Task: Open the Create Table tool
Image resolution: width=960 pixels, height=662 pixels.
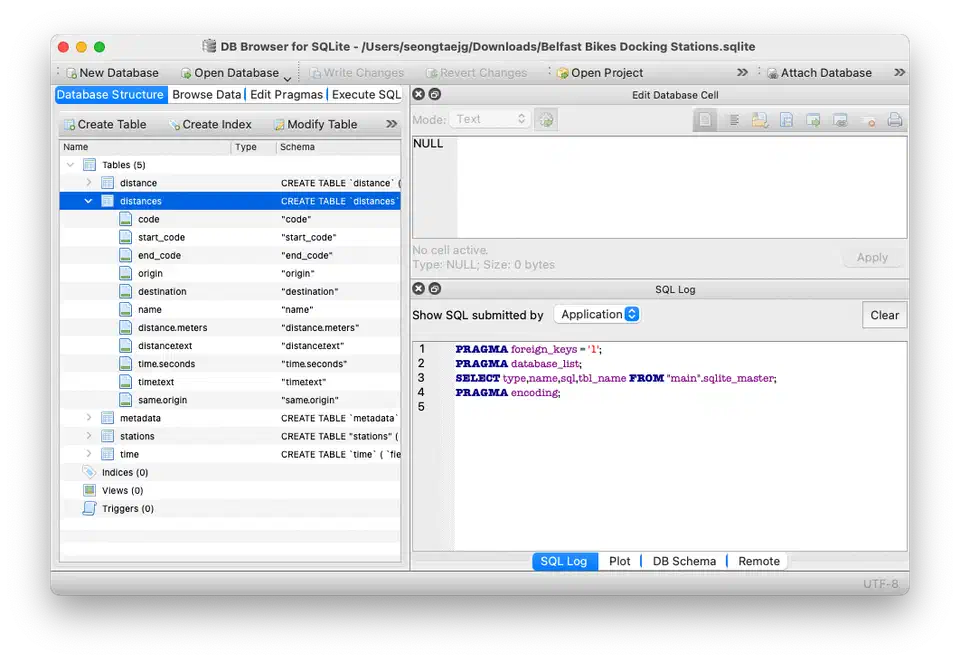Action: (x=105, y=124)
